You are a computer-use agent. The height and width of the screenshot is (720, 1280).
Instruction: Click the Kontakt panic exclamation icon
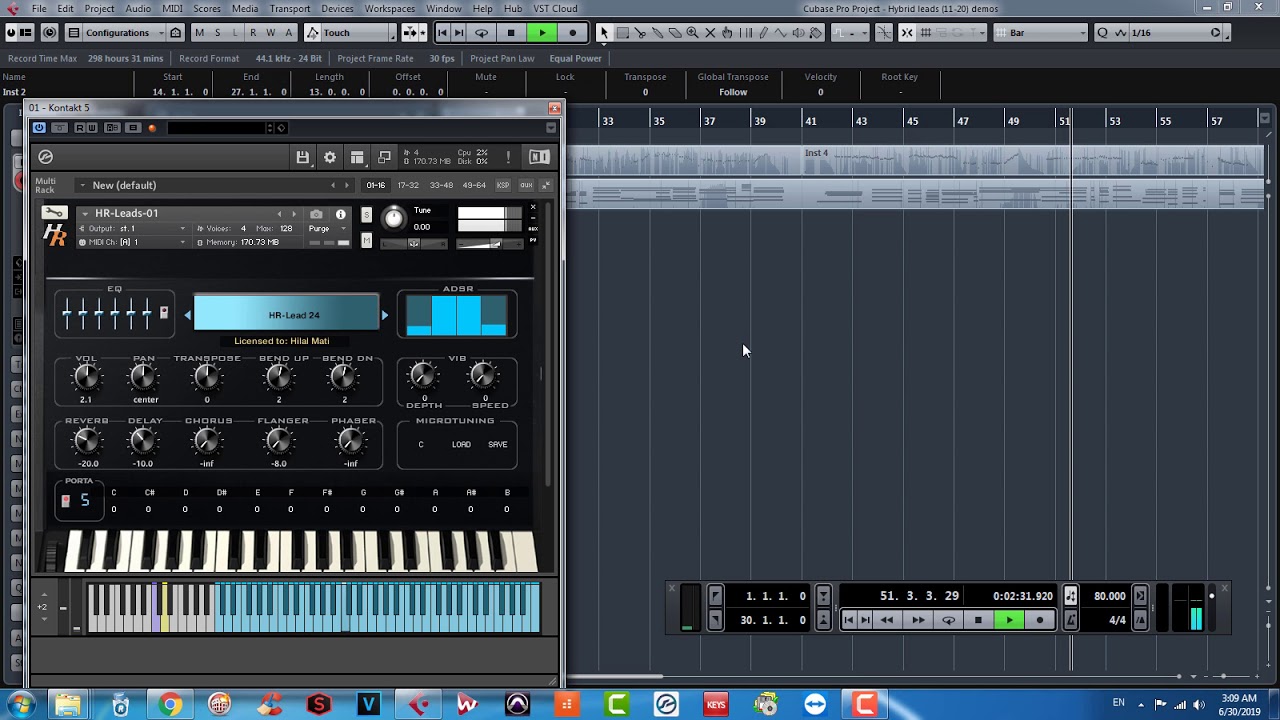tap(508, 157)
